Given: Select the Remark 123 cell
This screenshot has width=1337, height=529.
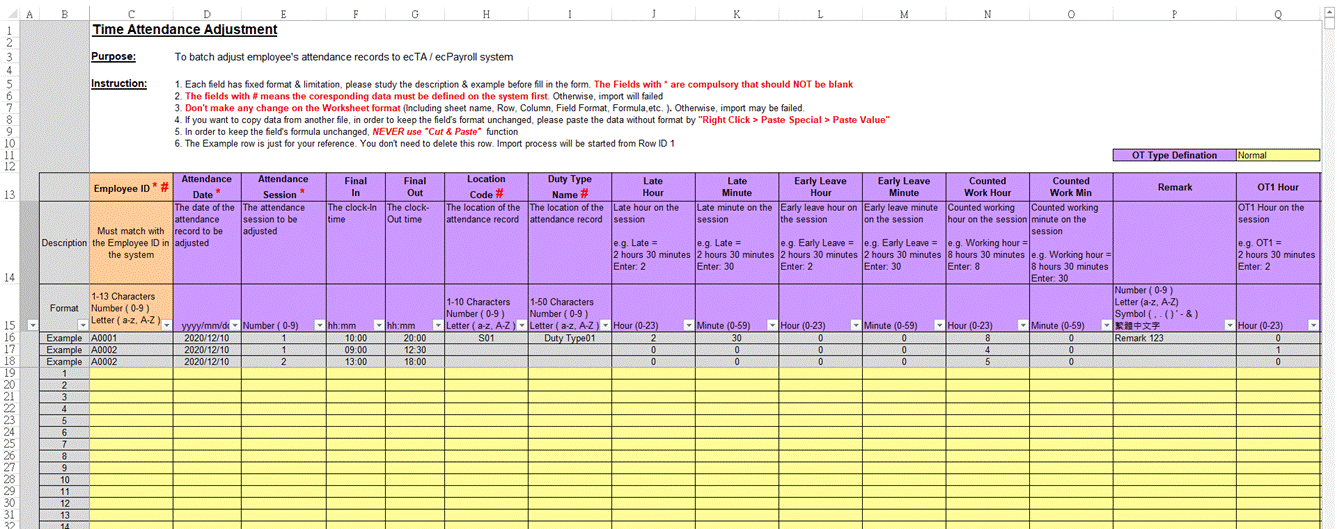Looking at the screenshot, I should [x=1174, y=339].
